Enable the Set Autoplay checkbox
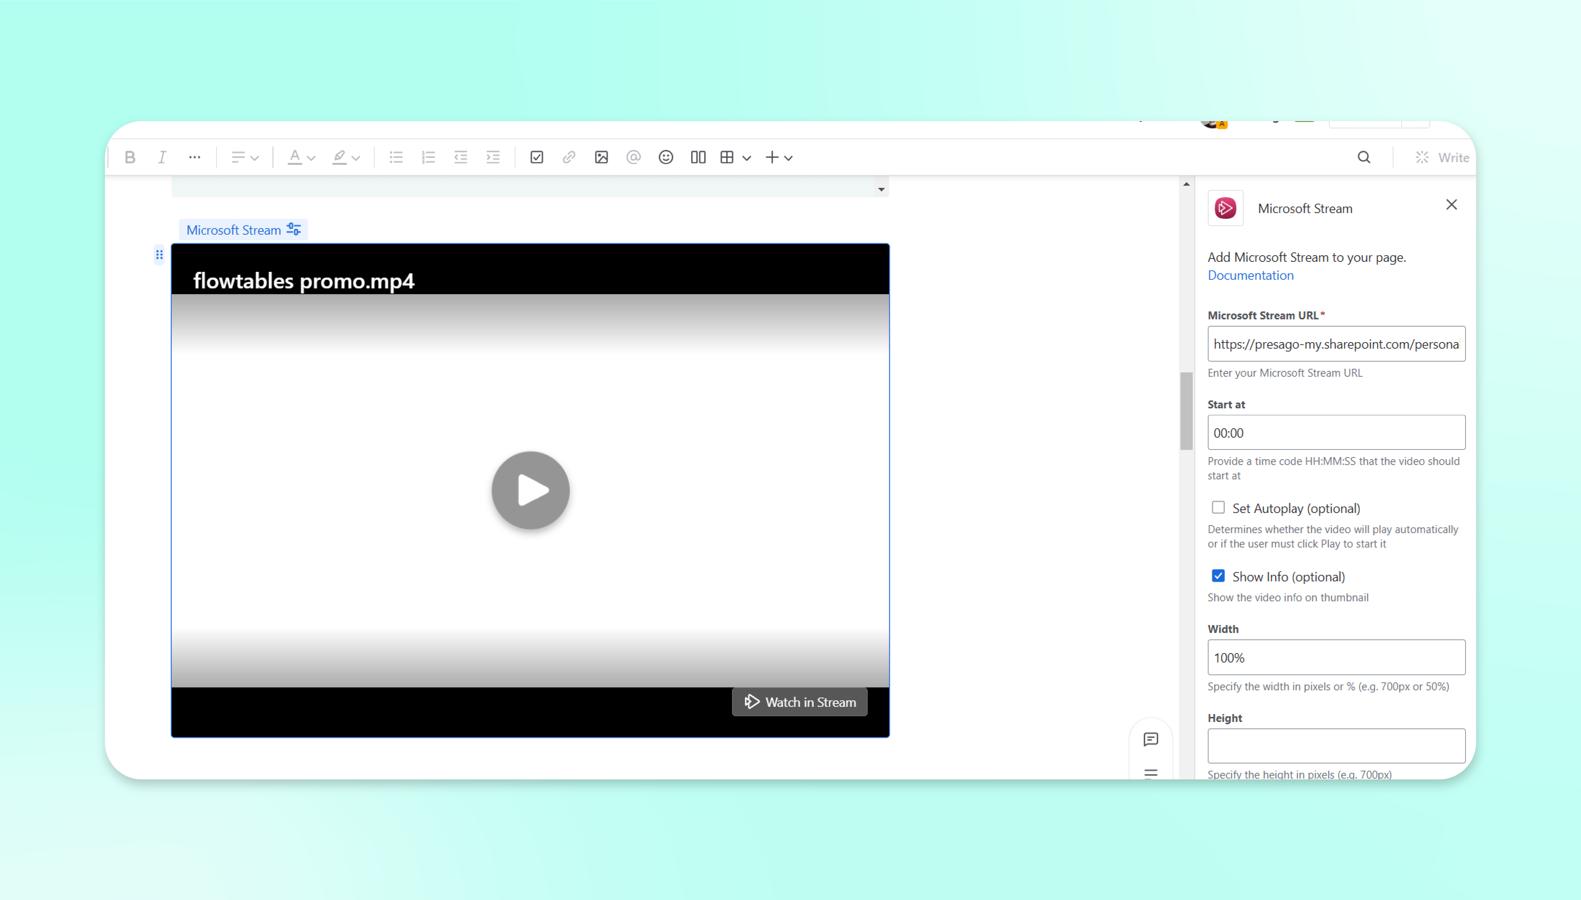Screen dimensions: 1581x900 pyautogui.click(x=1218, y=508)
